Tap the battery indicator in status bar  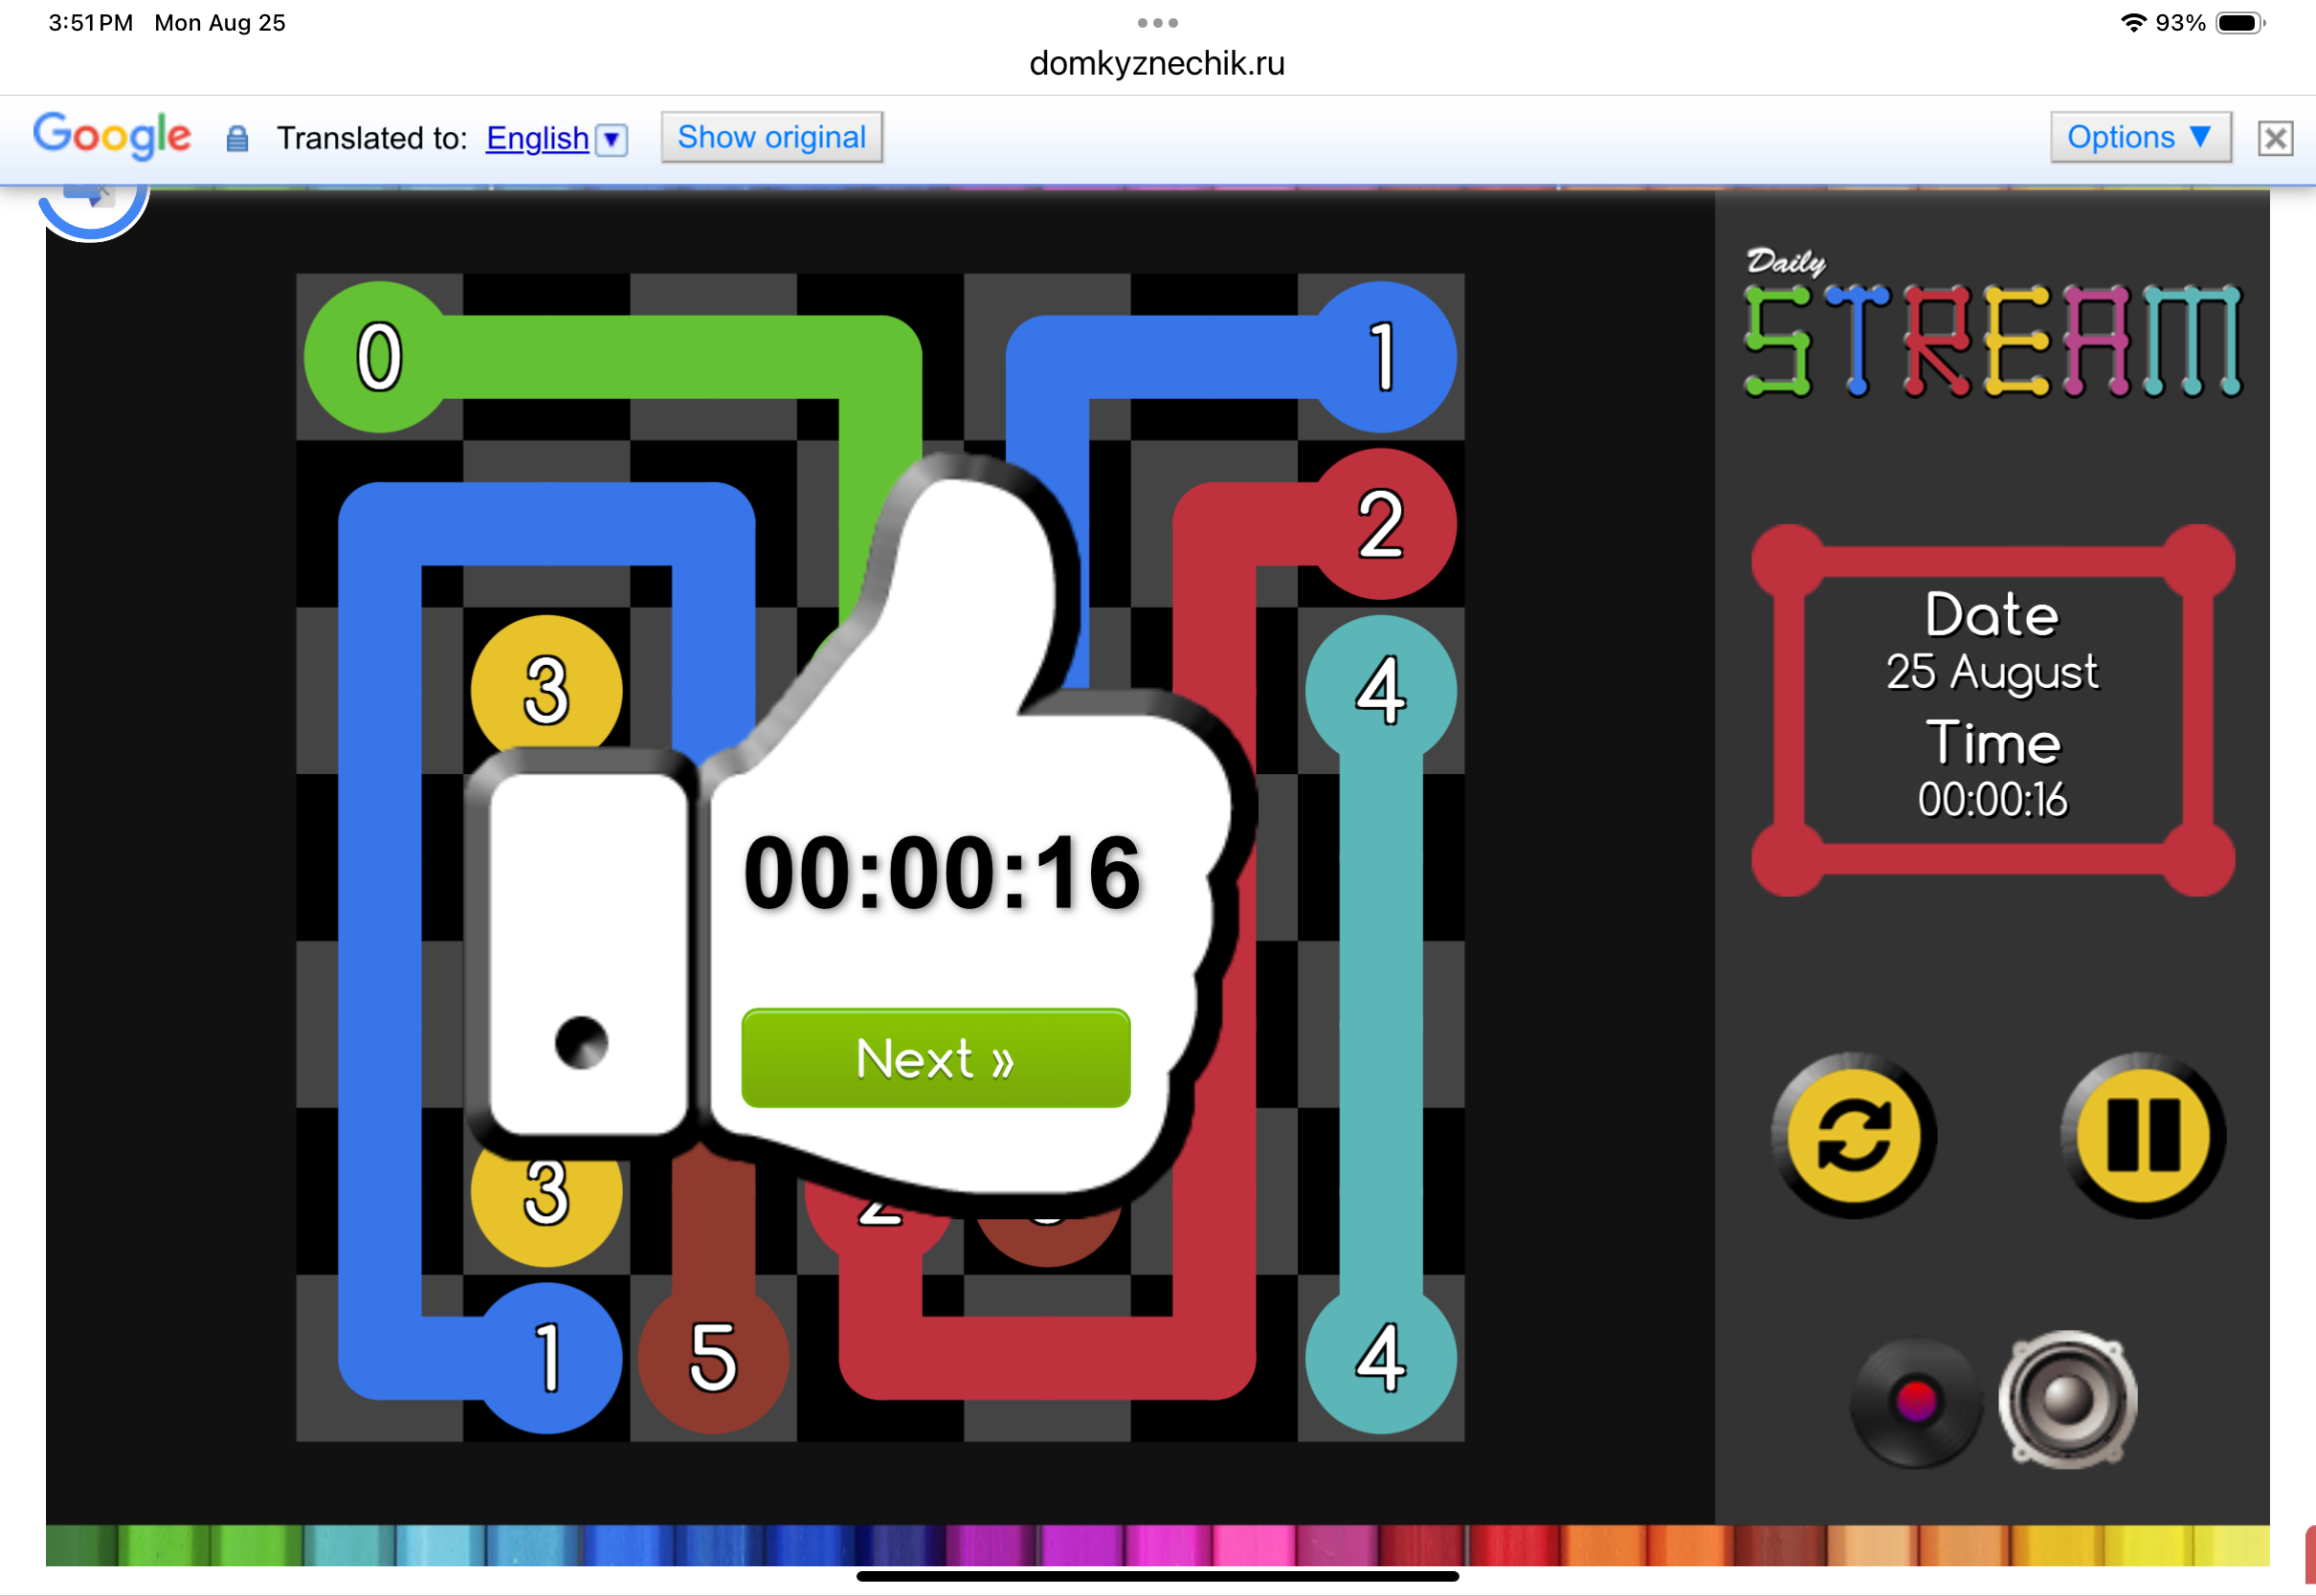coord(2239,23)
